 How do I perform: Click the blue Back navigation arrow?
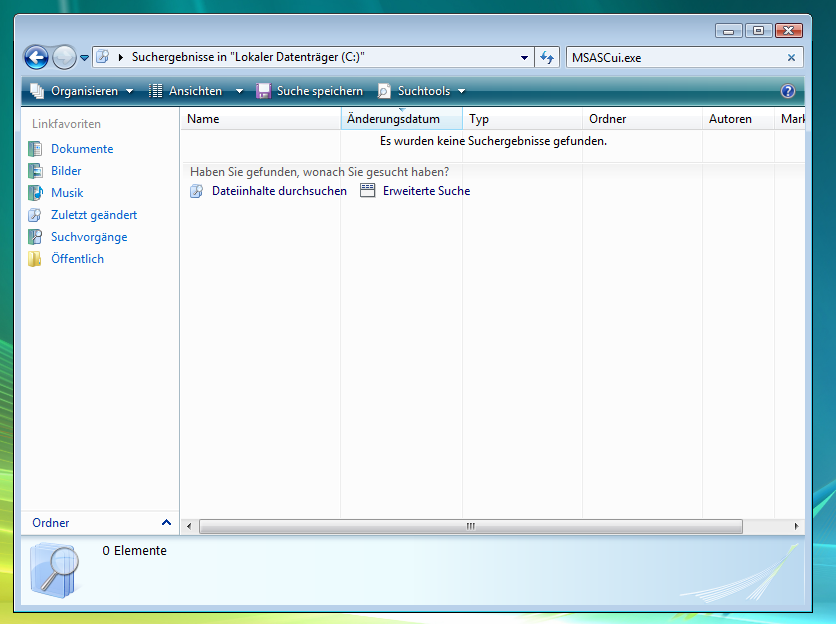[36, 58]
